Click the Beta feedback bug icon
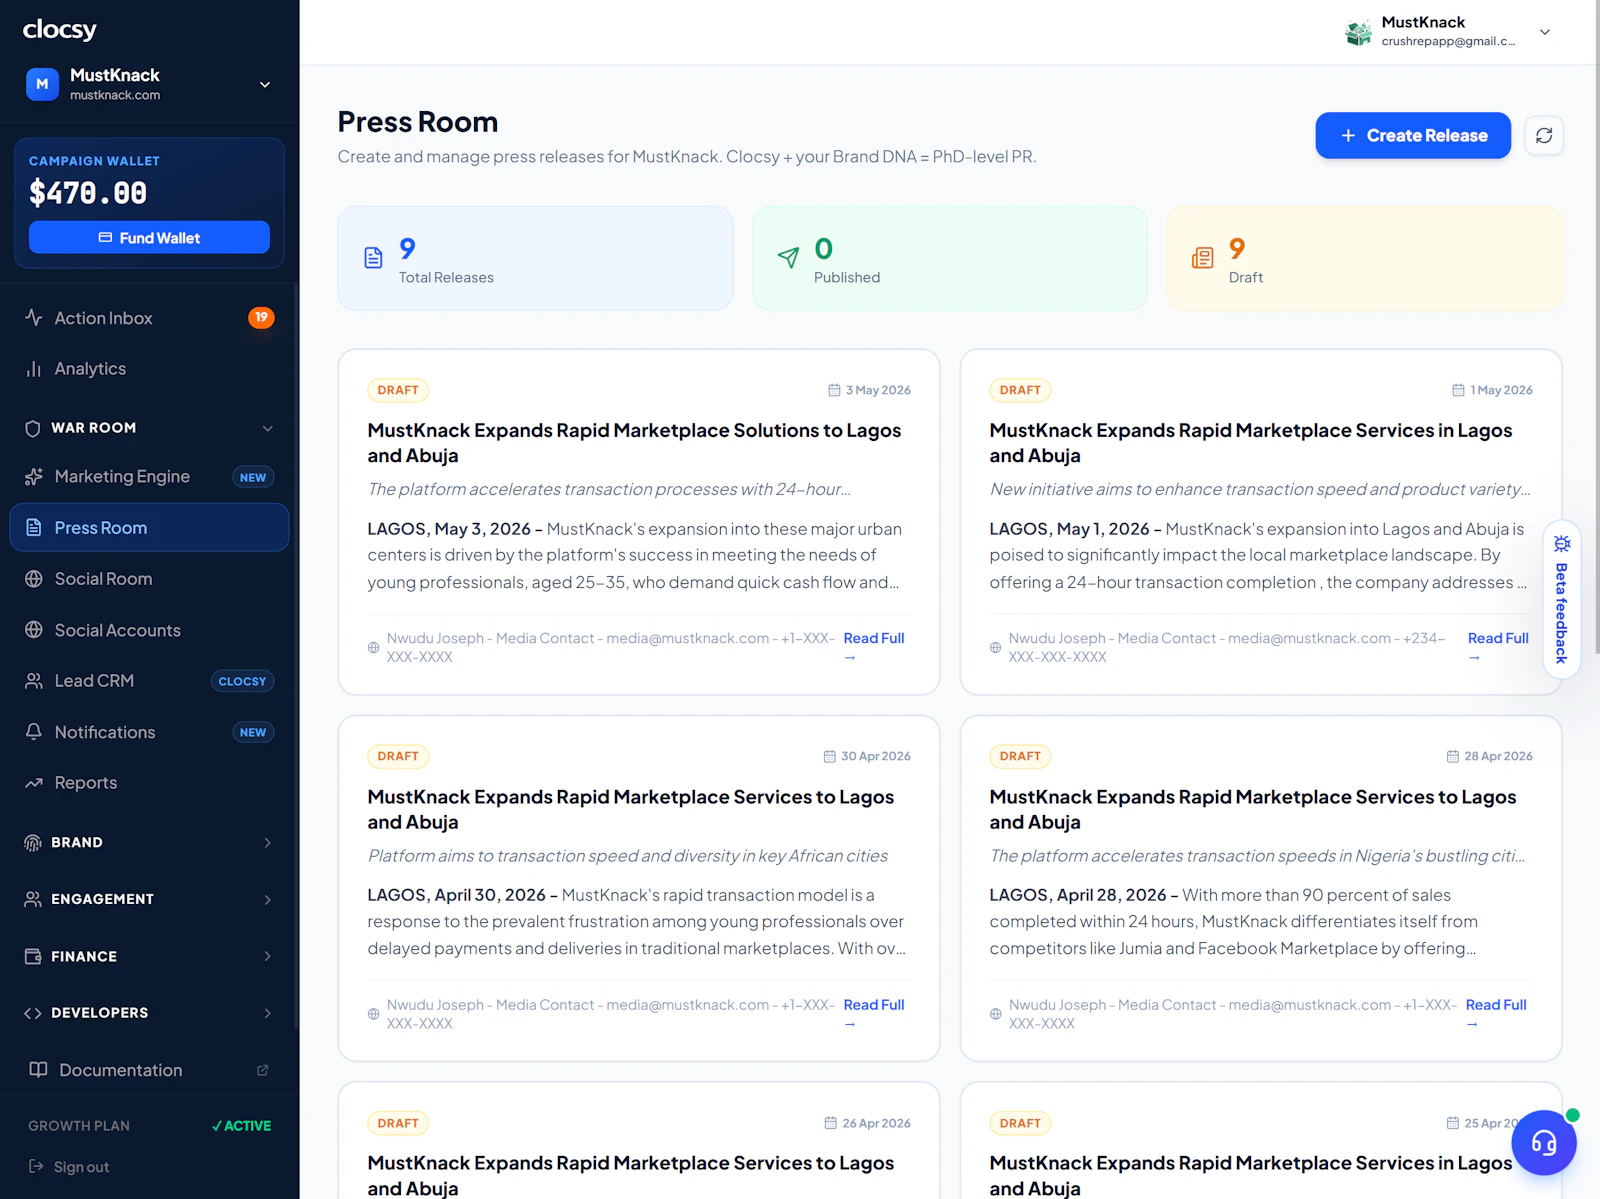 tap(1562, 544)
